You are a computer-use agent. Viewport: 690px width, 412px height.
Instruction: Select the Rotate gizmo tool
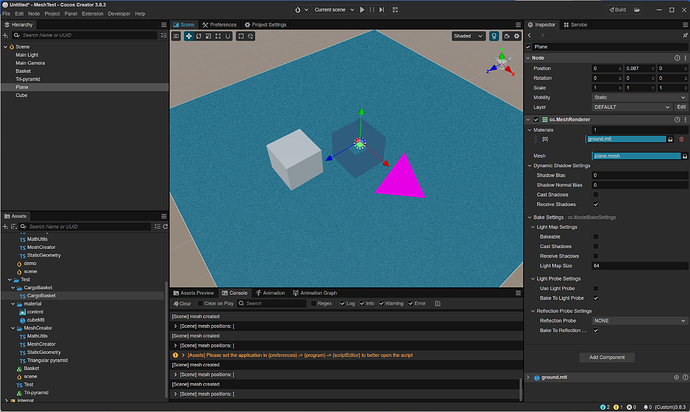coord(198,36)
